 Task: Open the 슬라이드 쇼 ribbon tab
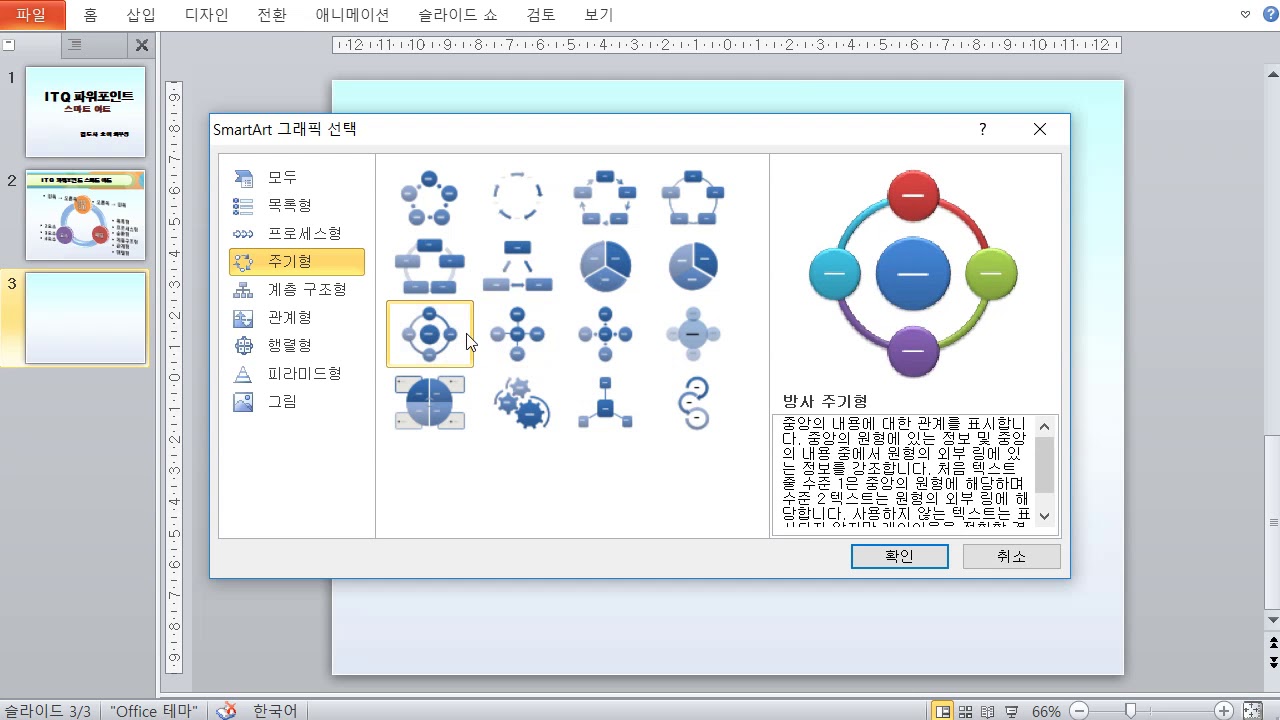click(x=457, y=15)
